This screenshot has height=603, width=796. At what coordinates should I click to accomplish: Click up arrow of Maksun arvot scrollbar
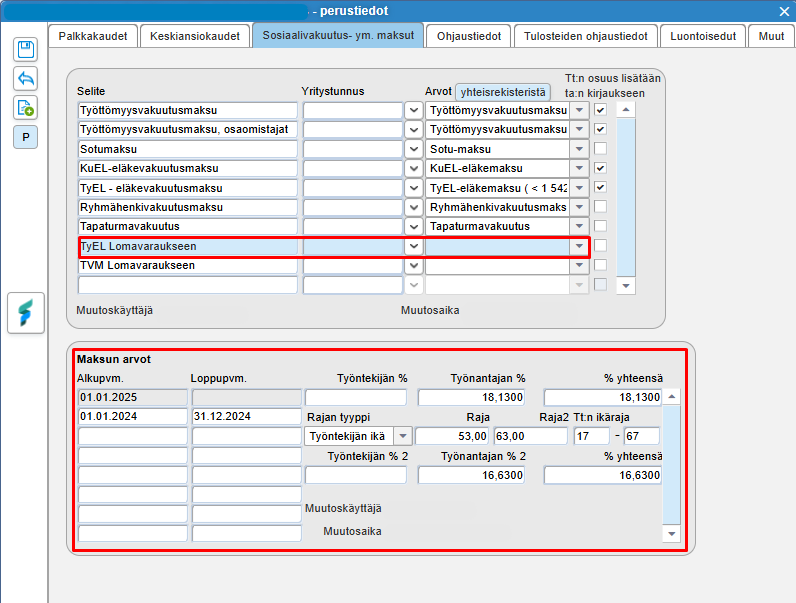[672, 396]
